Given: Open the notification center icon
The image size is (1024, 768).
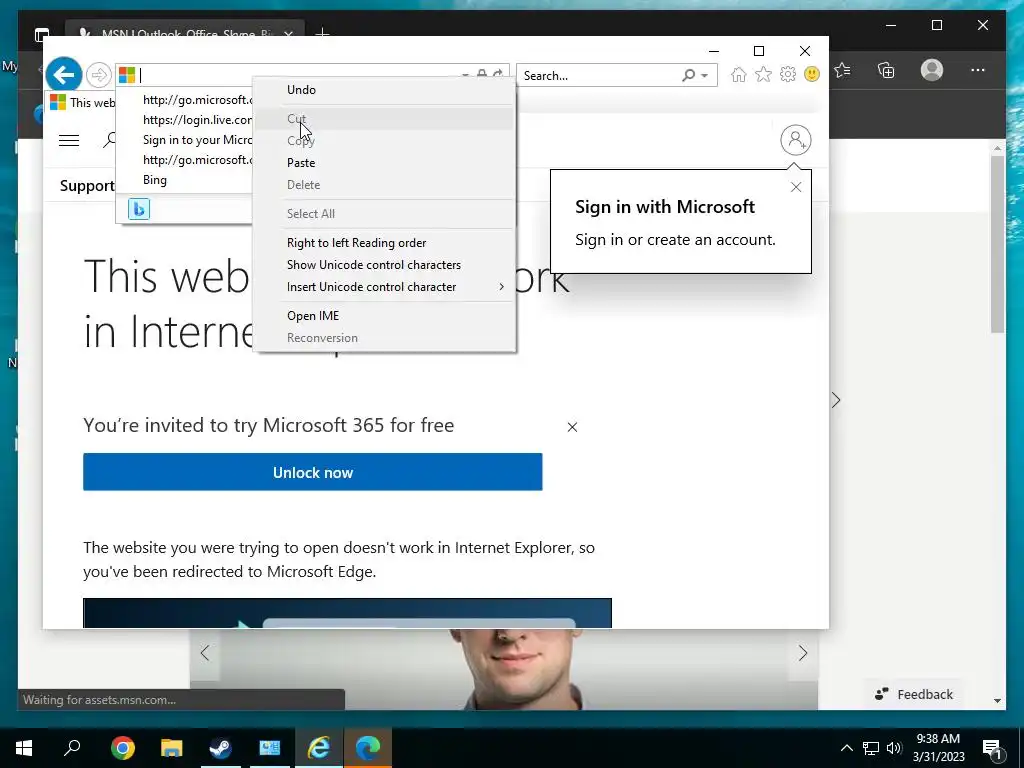Looking at the screenshot, I should coord(993,749).
